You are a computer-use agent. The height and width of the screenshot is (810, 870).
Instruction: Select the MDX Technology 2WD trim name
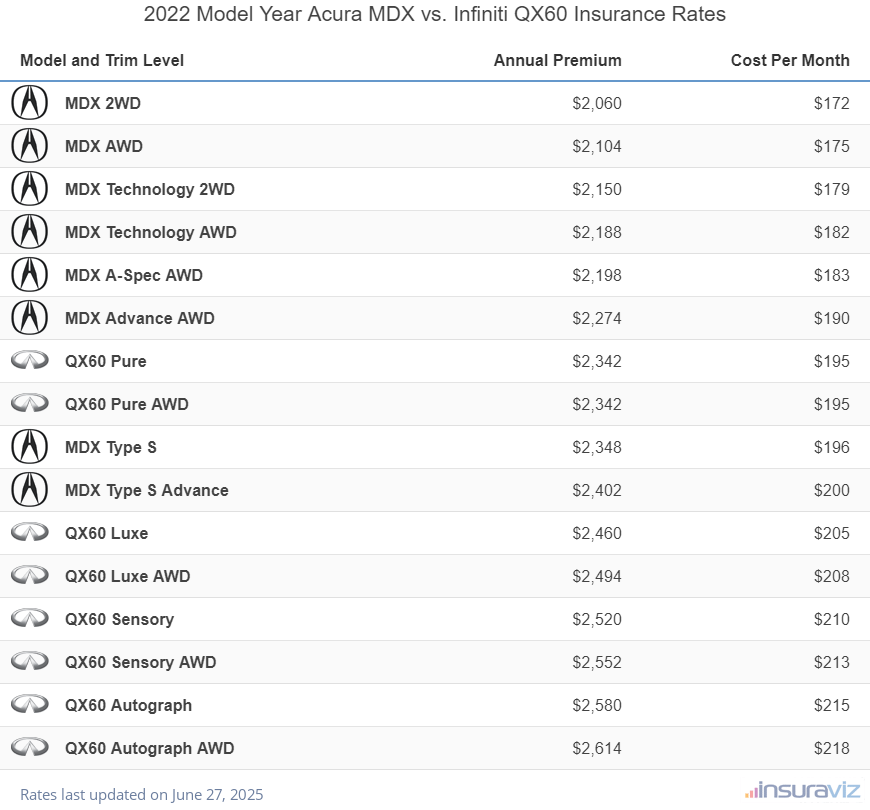(x=150, y=189)
